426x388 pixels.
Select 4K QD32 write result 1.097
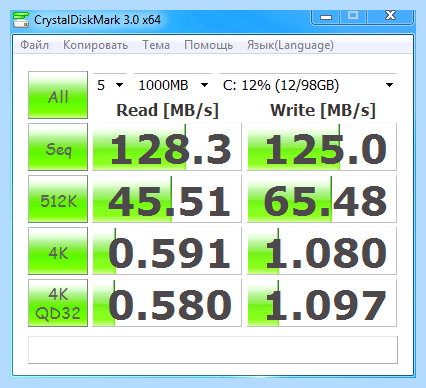pos(322,303)
